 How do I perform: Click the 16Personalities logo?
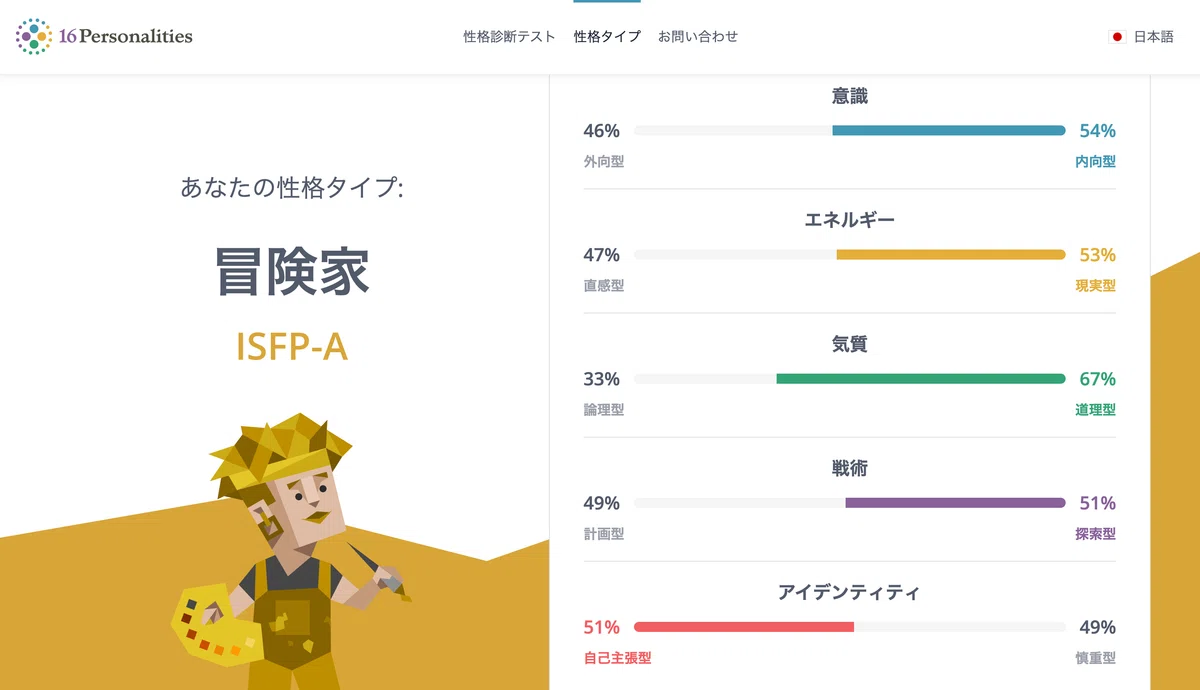click(x=104, y=37)
